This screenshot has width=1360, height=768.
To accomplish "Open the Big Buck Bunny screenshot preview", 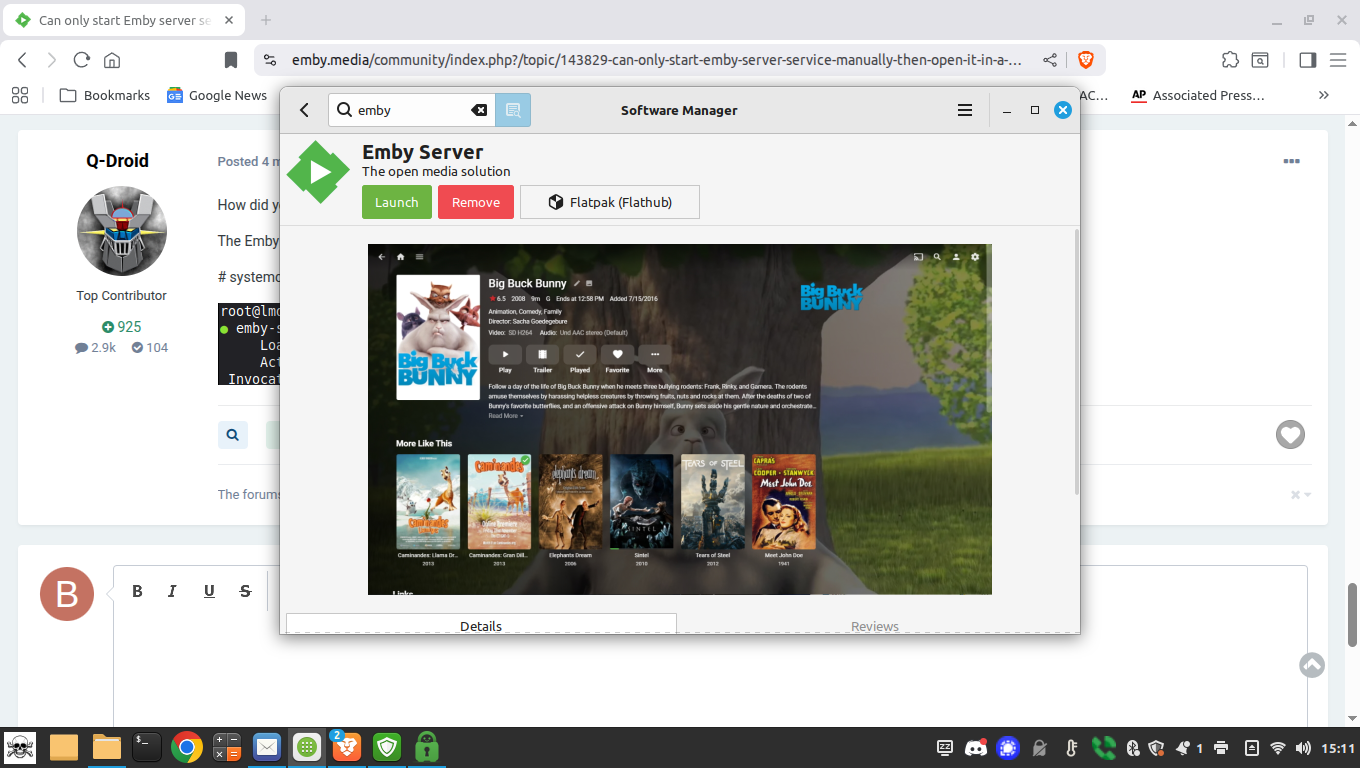I will coord(680,419).
